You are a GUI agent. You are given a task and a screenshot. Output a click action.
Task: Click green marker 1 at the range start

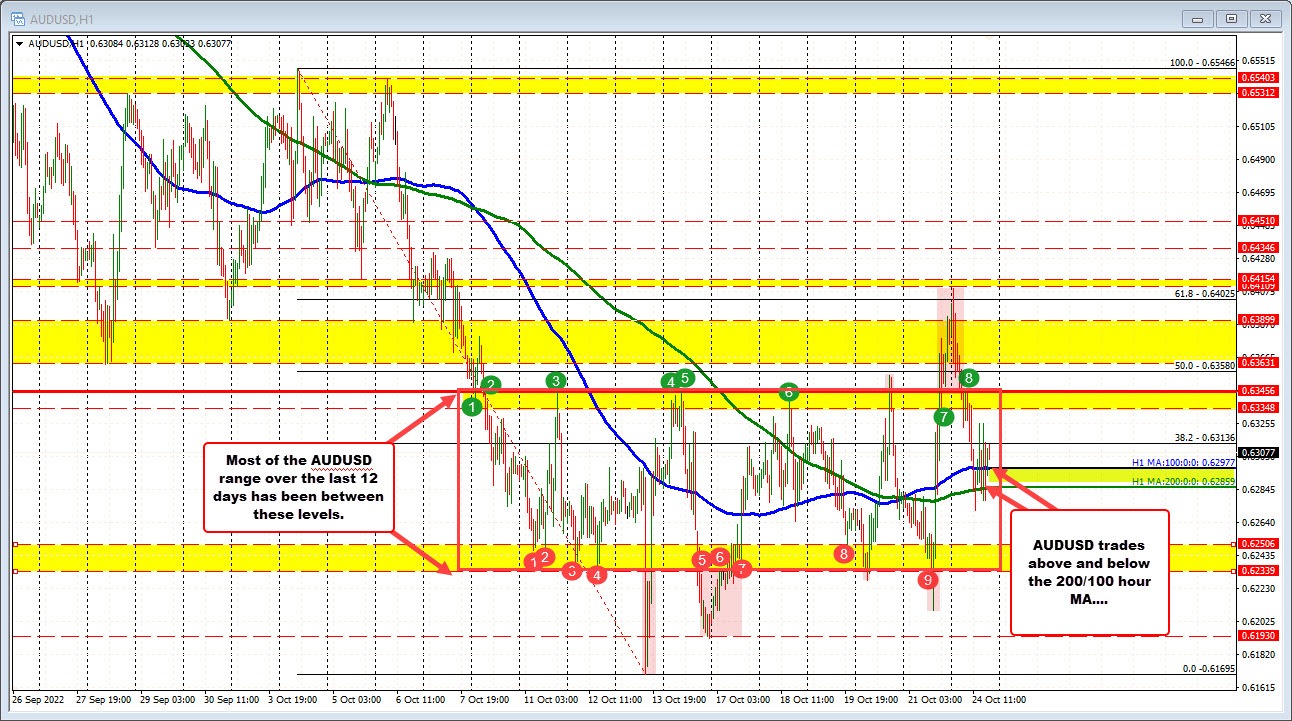click(473, 405)
